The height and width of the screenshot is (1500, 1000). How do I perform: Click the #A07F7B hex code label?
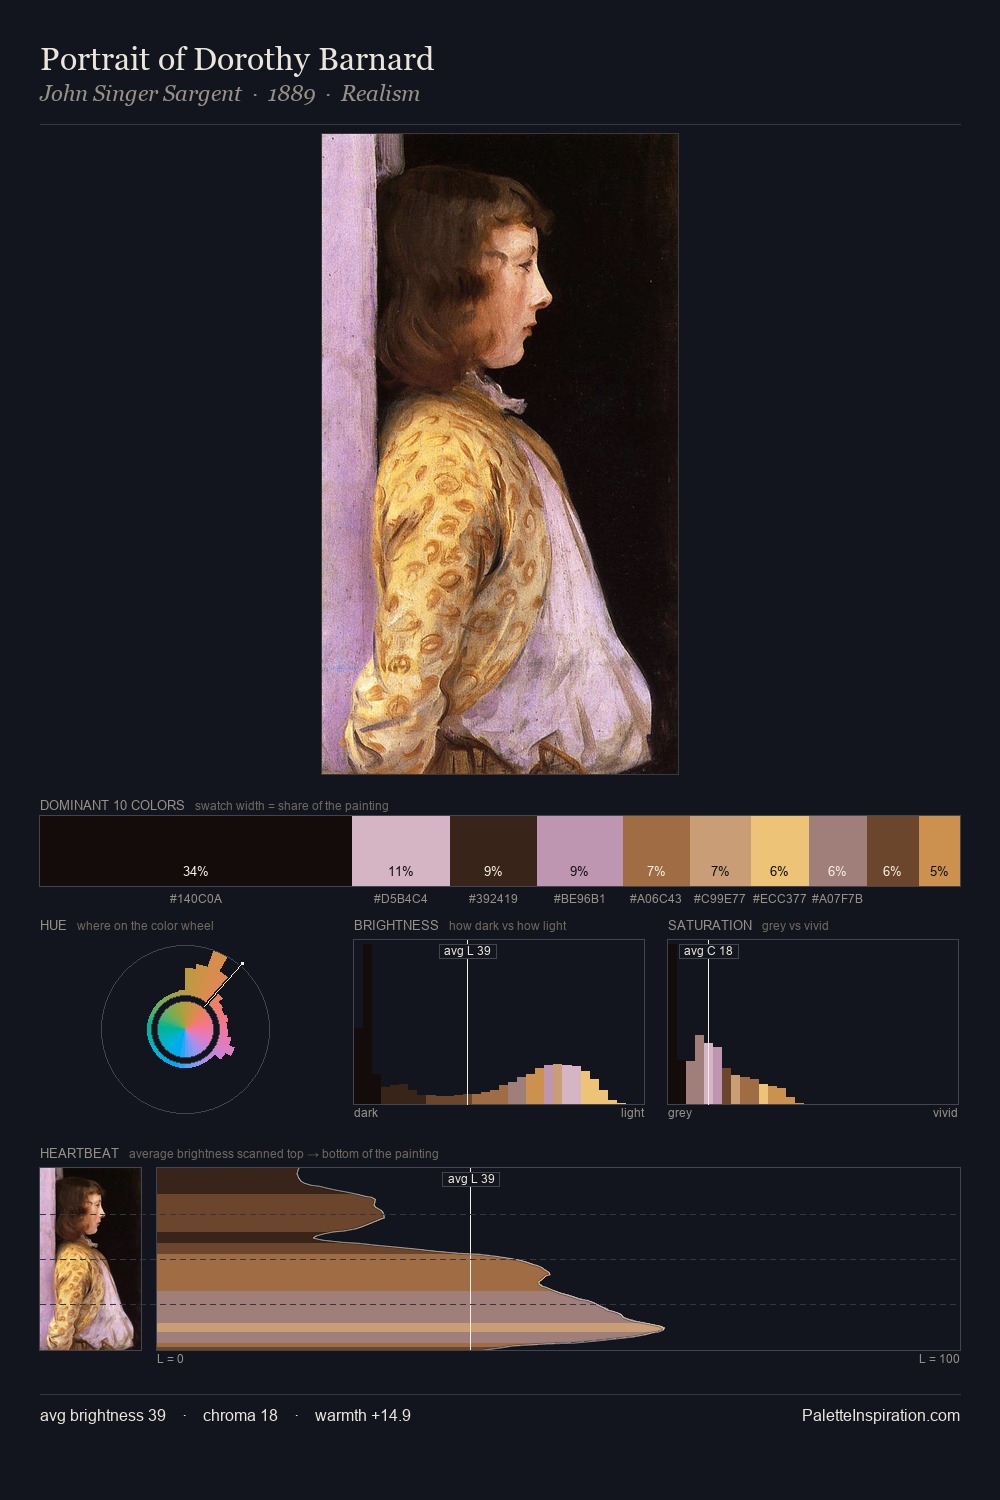(838, 899)
